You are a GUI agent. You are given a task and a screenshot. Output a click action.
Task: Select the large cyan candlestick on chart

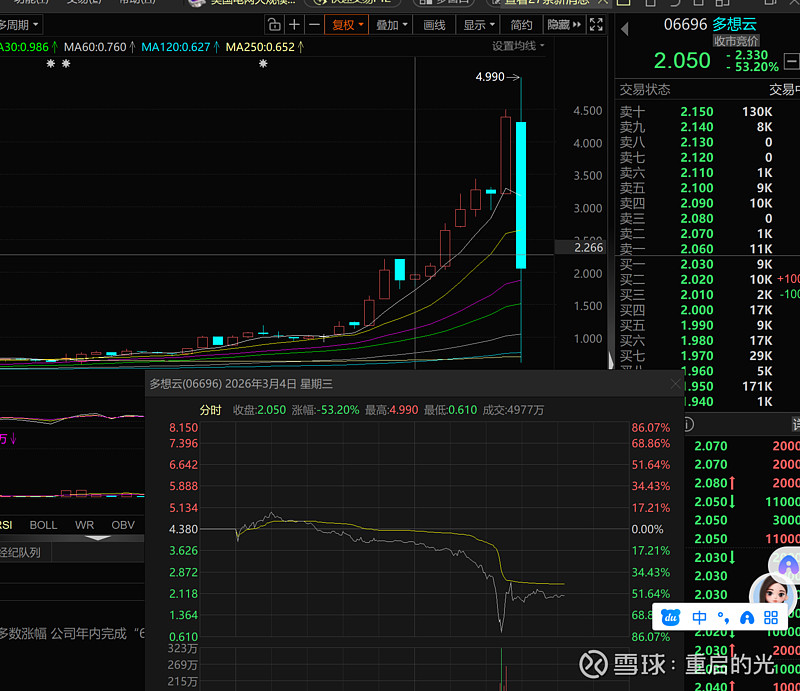(521, 195)
